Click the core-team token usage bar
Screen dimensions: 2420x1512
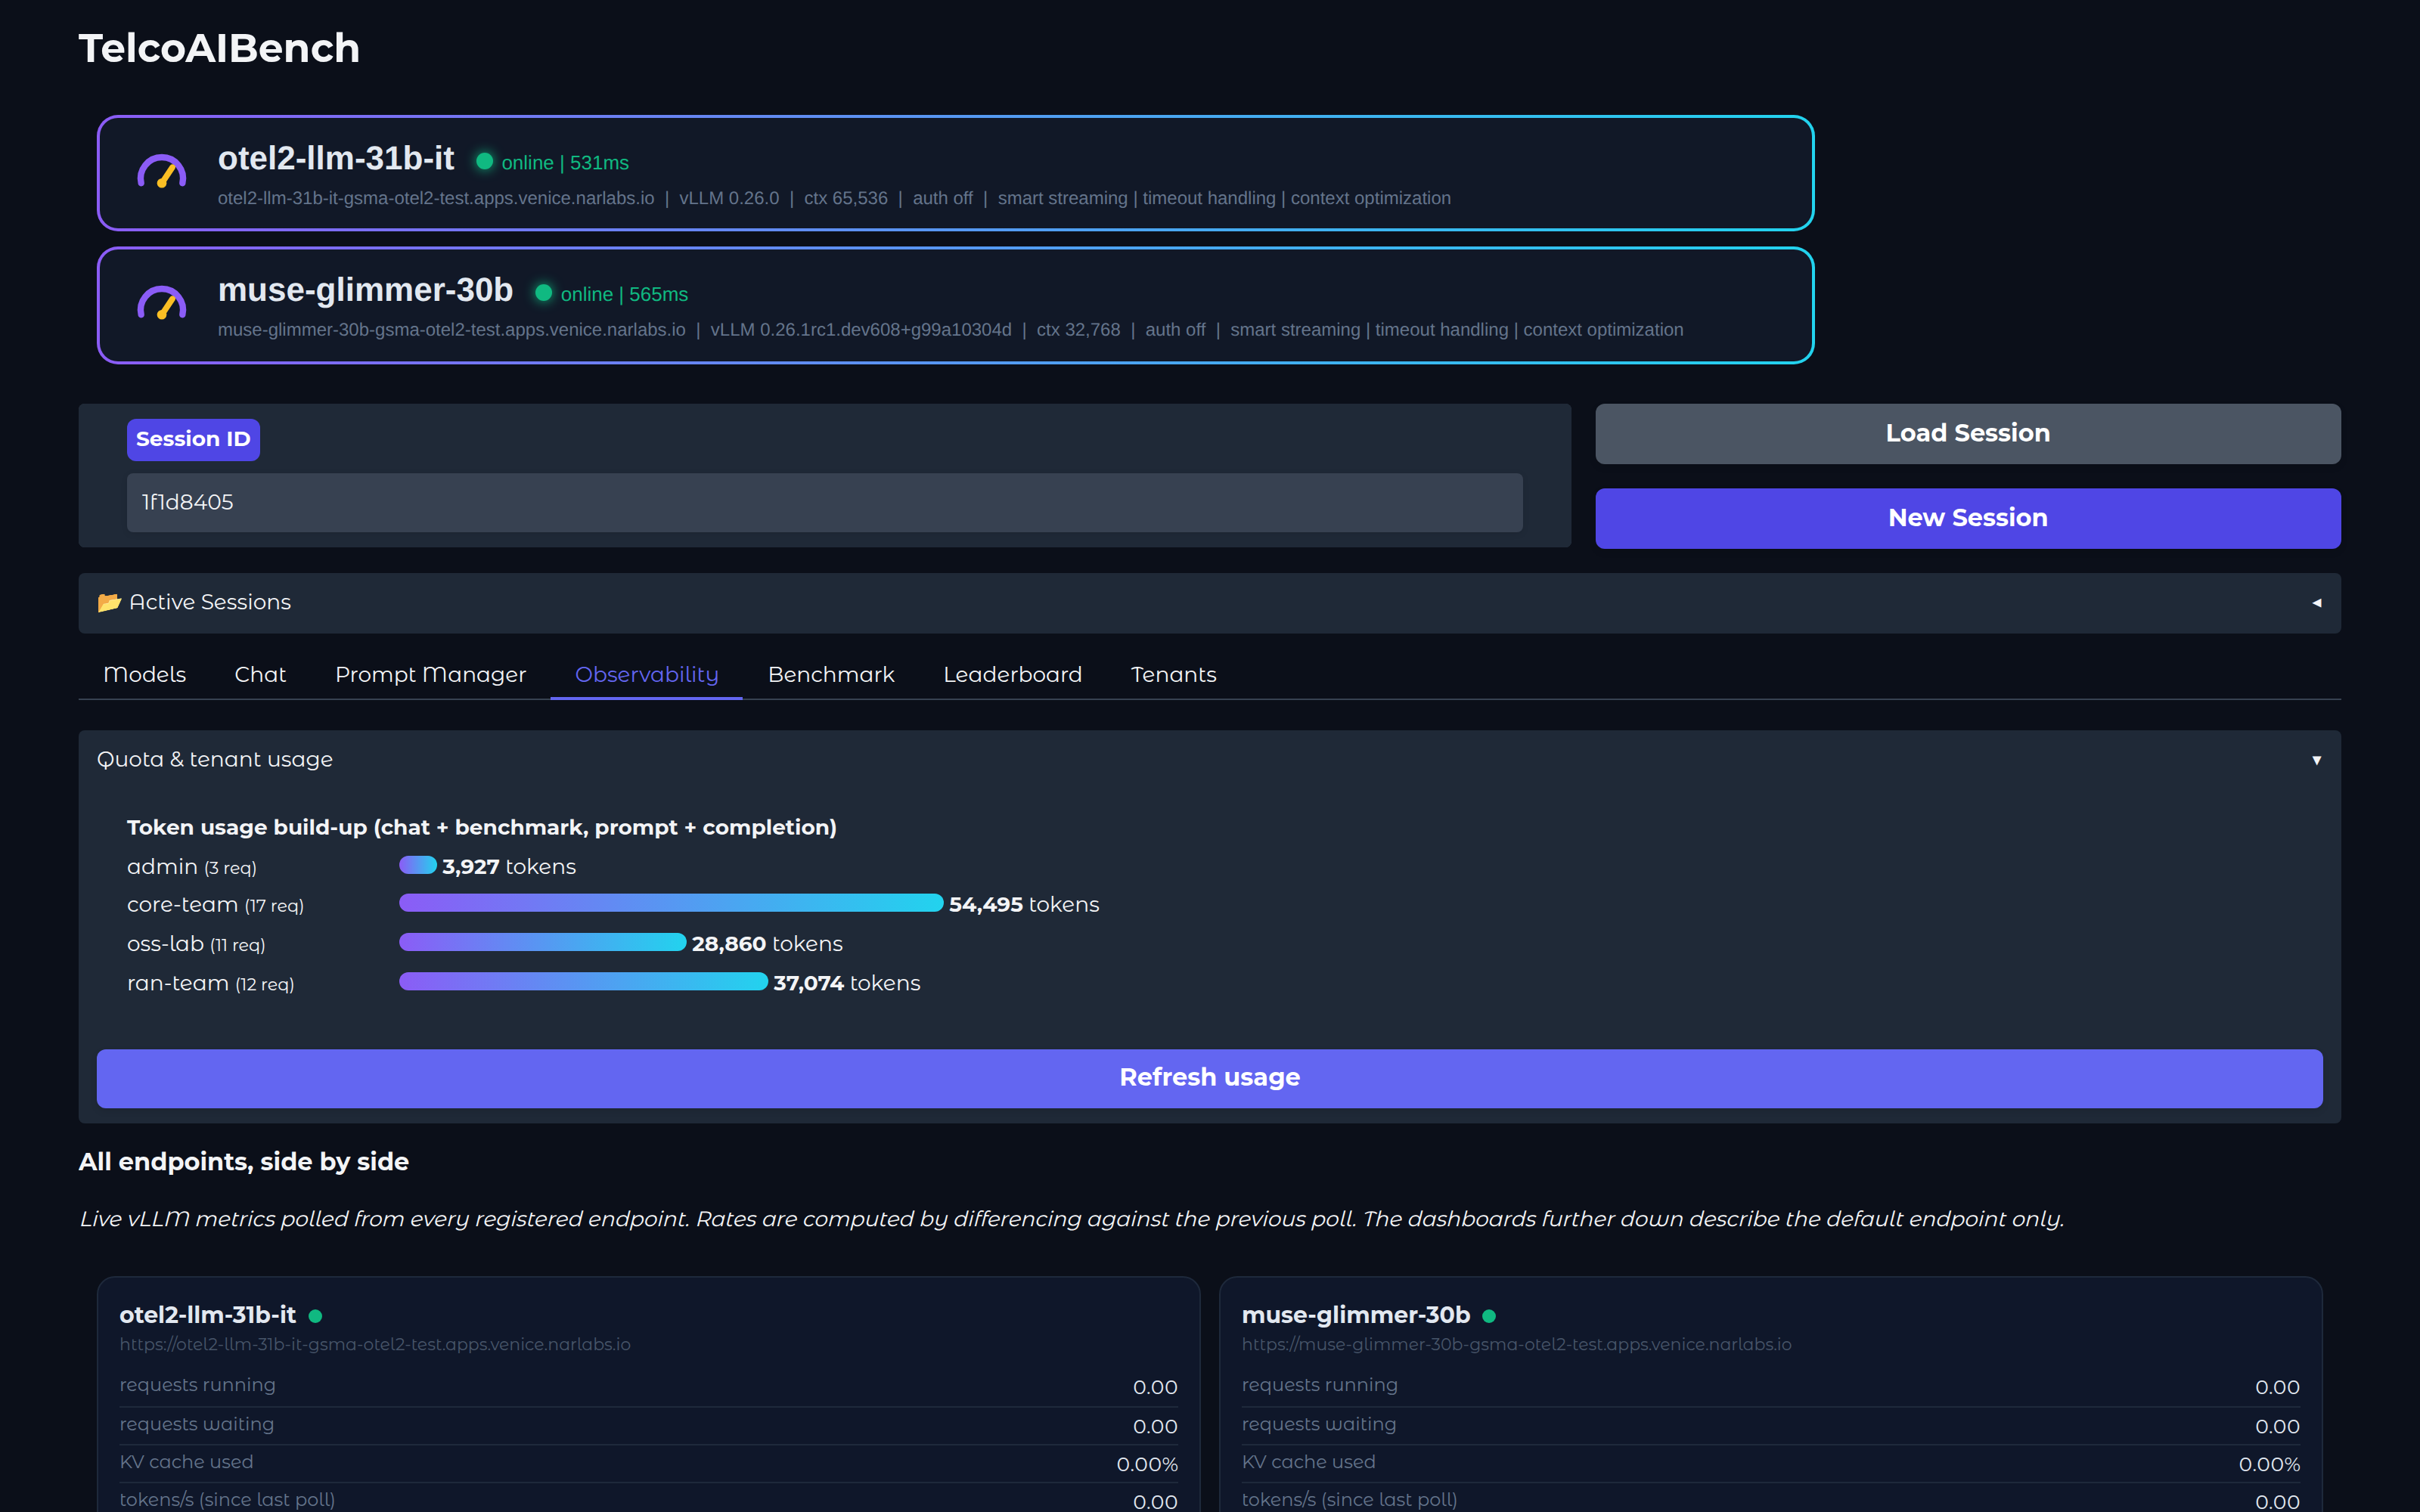(x=671, y=903)
